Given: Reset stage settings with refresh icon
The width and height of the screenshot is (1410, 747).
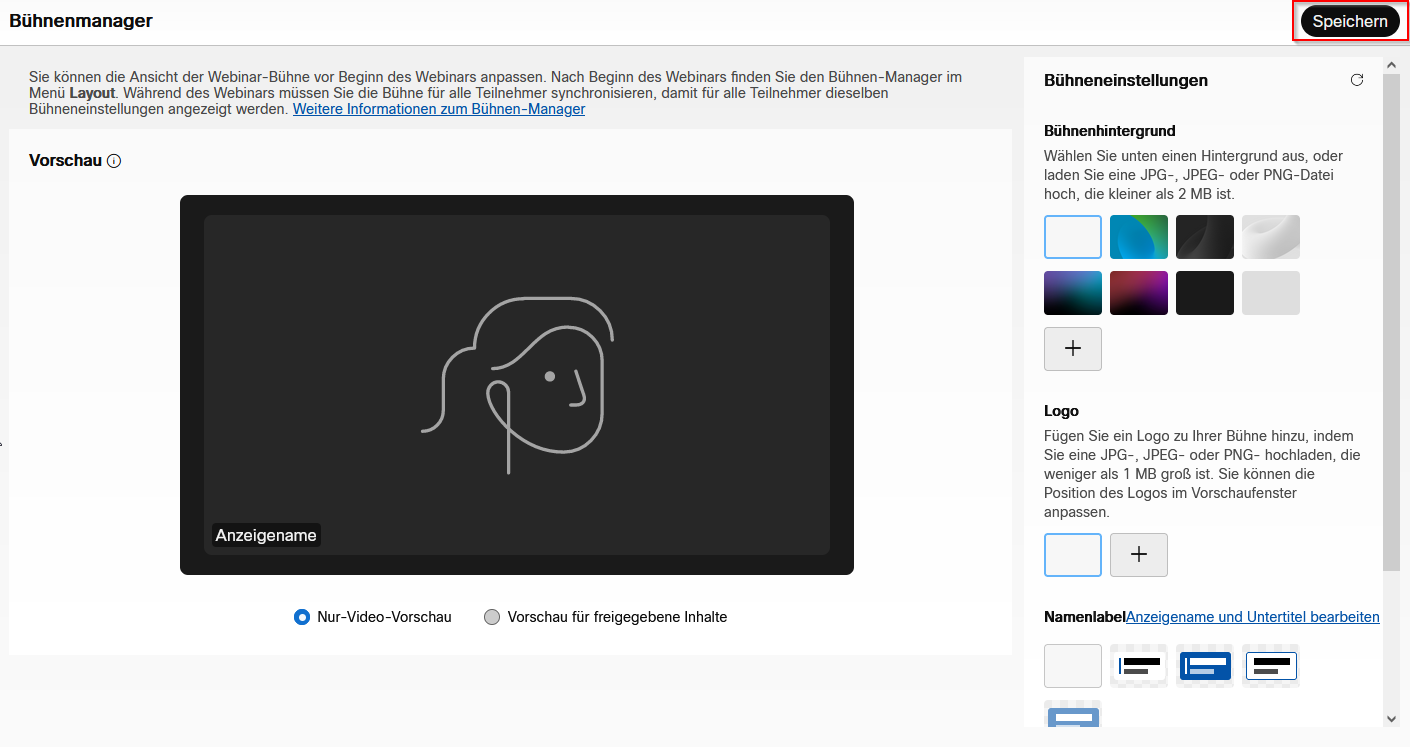Looking at the screenshot, I should (x=1356, y=80).
